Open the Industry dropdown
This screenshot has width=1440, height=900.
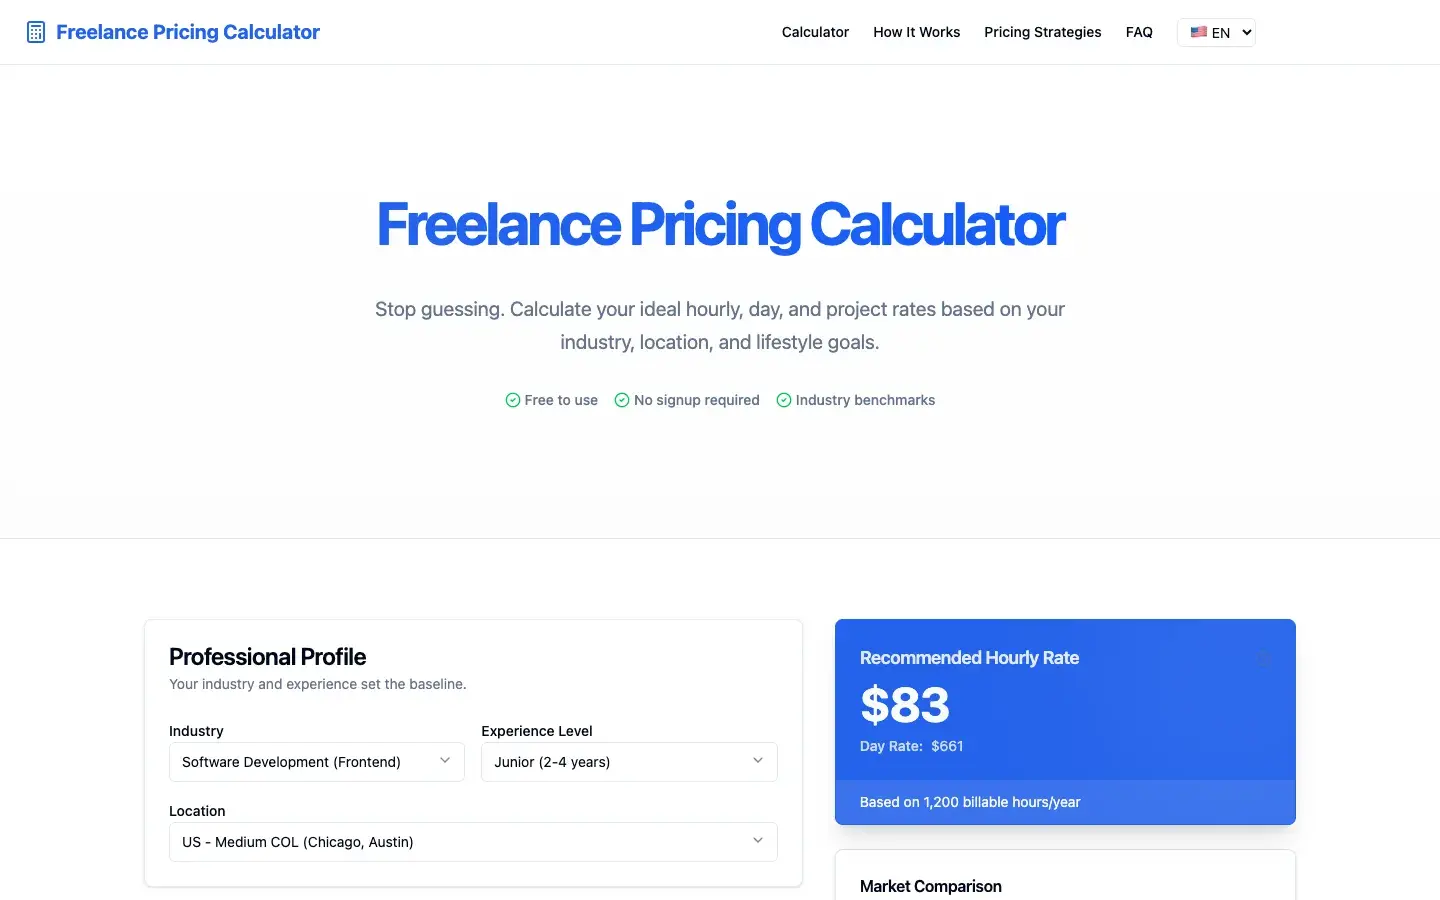tap(316, 762)
